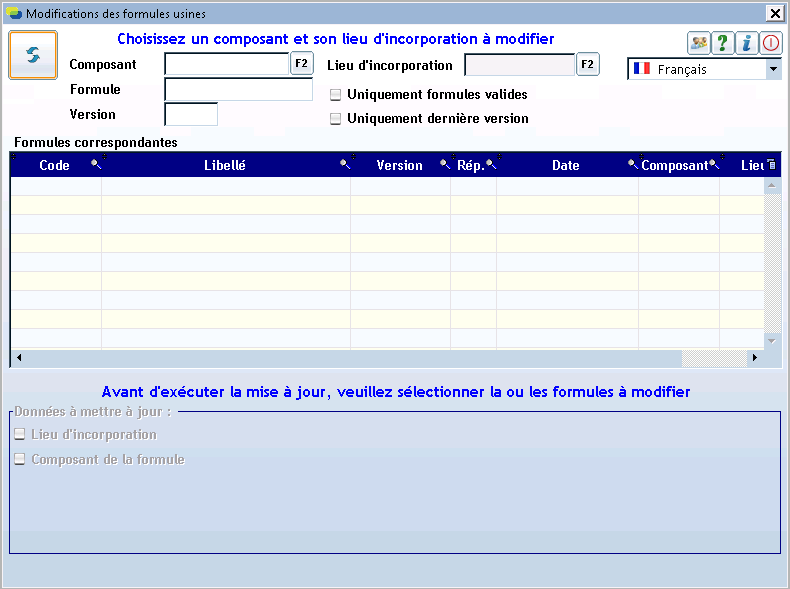Open the table menu icon in header corner
The image size is (790, 589).
coord(771,164)
